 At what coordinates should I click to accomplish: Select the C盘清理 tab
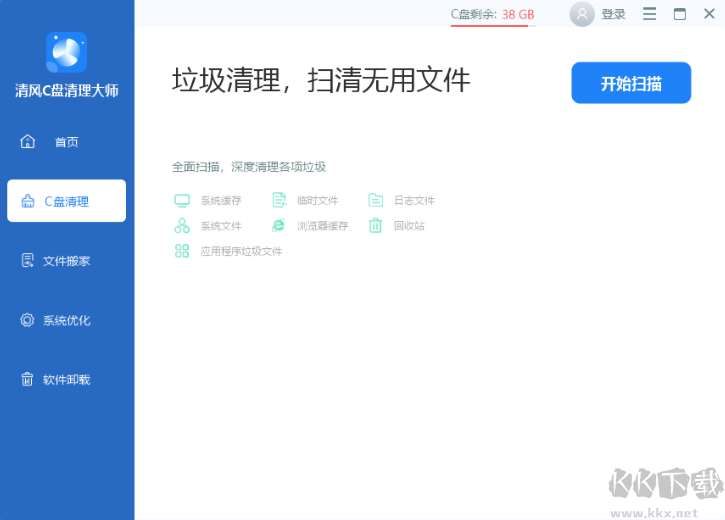coord(67,201)
